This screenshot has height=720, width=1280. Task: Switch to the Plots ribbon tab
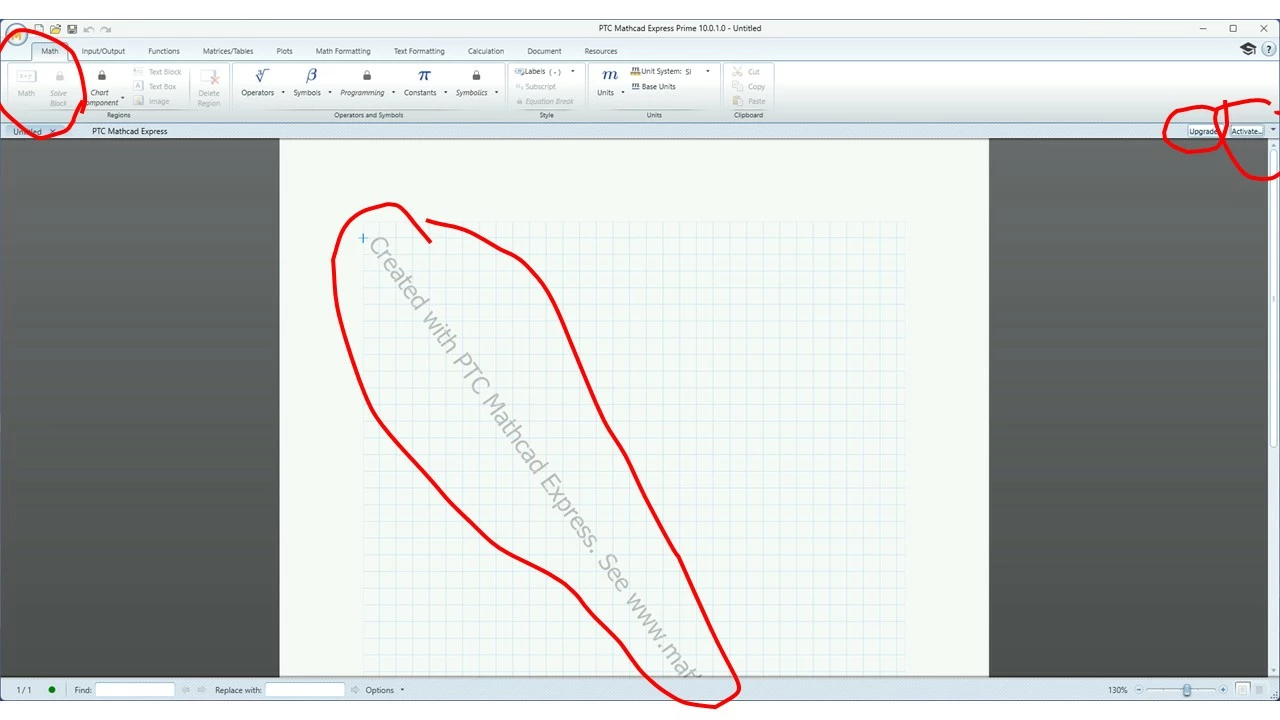click(284, 51)
